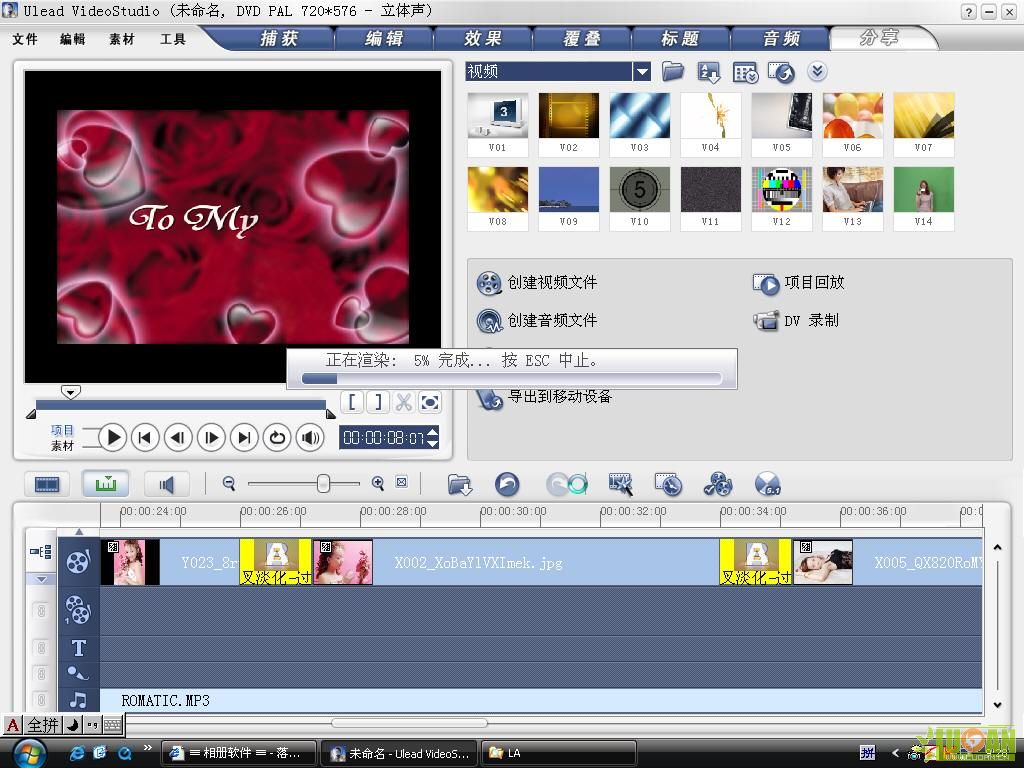The image size is (1024, 768).
Task: Open the 工具 menu
Action: [172, 39]
